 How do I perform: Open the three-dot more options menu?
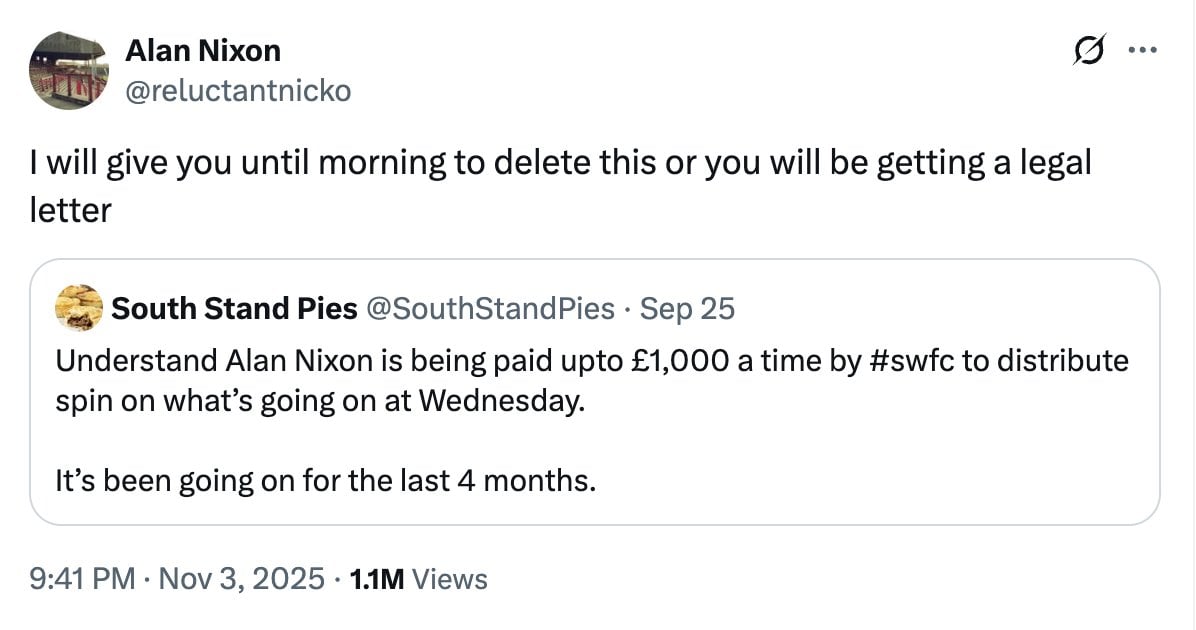point(1141,51)
